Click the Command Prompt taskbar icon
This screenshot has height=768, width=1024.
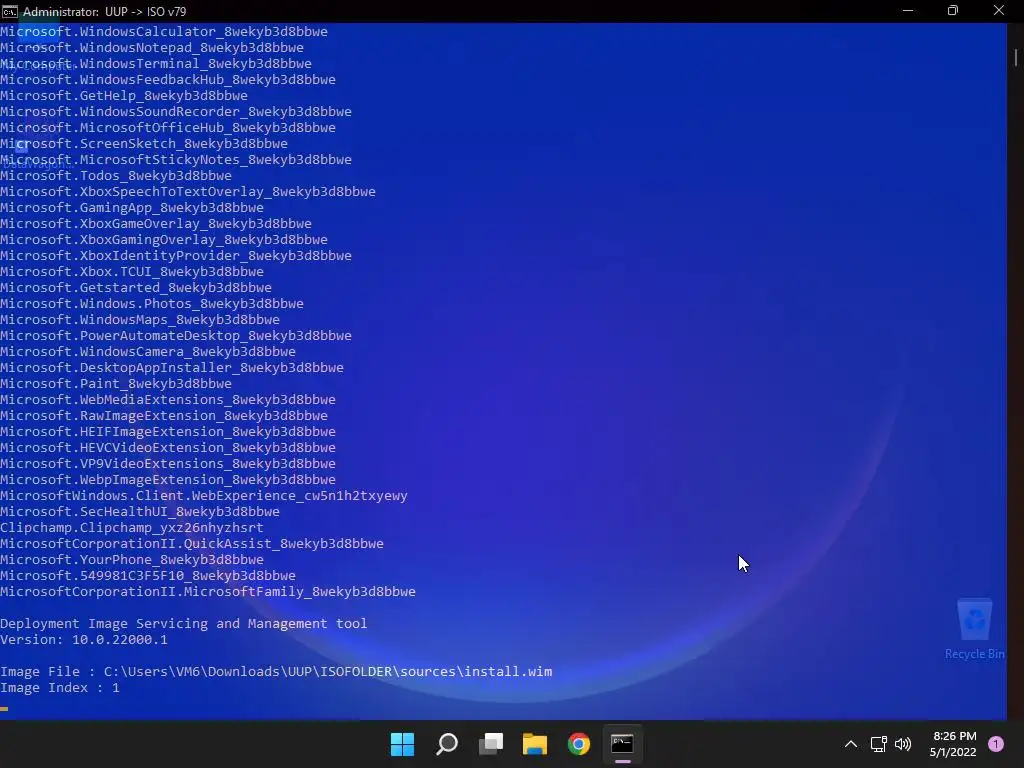coord(622,744)
